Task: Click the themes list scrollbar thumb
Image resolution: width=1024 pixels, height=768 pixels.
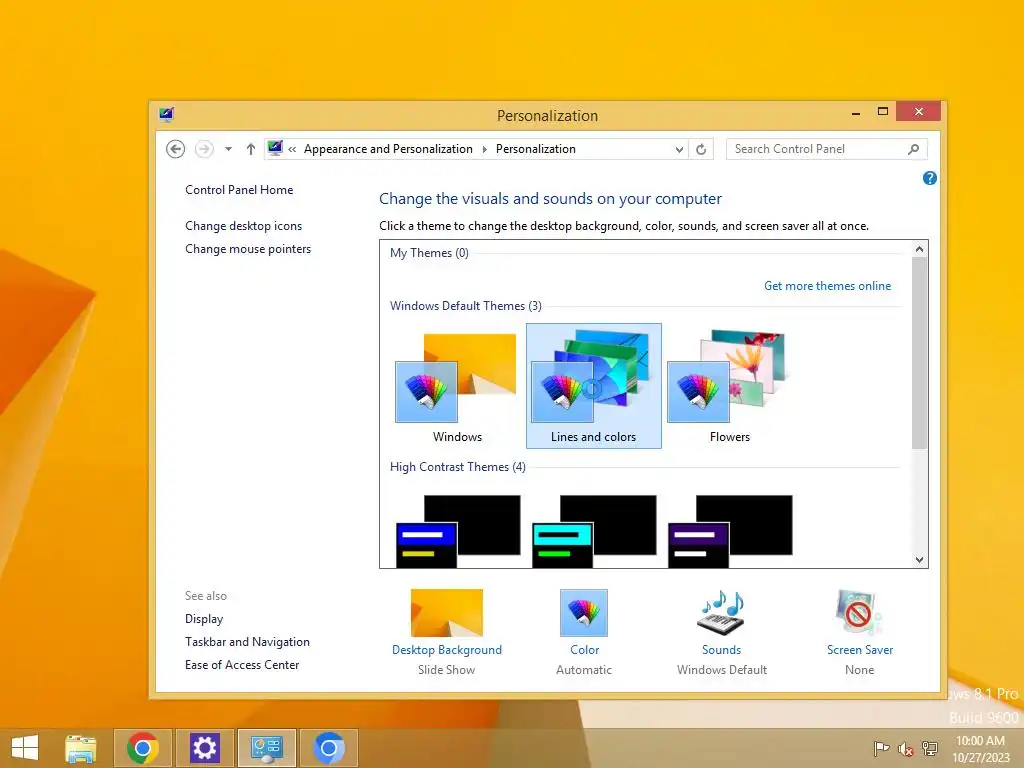Action: click(x=919, y=353)
